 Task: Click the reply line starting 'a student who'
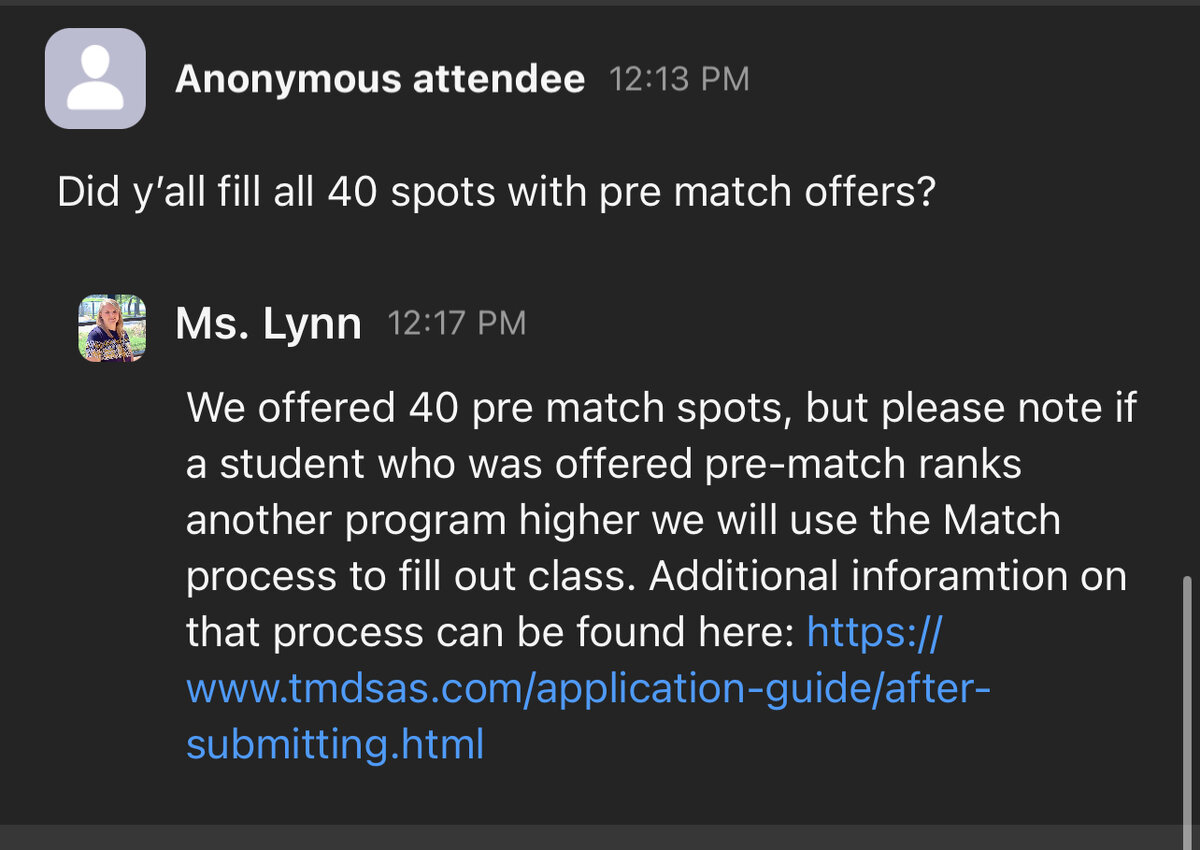pyautogui.click(x=603, y=464)
